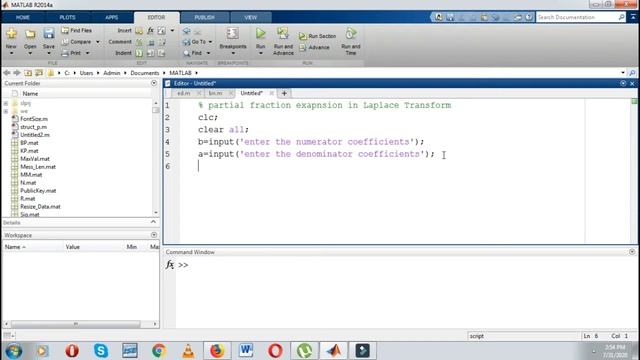Open Current Folder panel actions menu
The image size is (640, 360).
[154, 83]
